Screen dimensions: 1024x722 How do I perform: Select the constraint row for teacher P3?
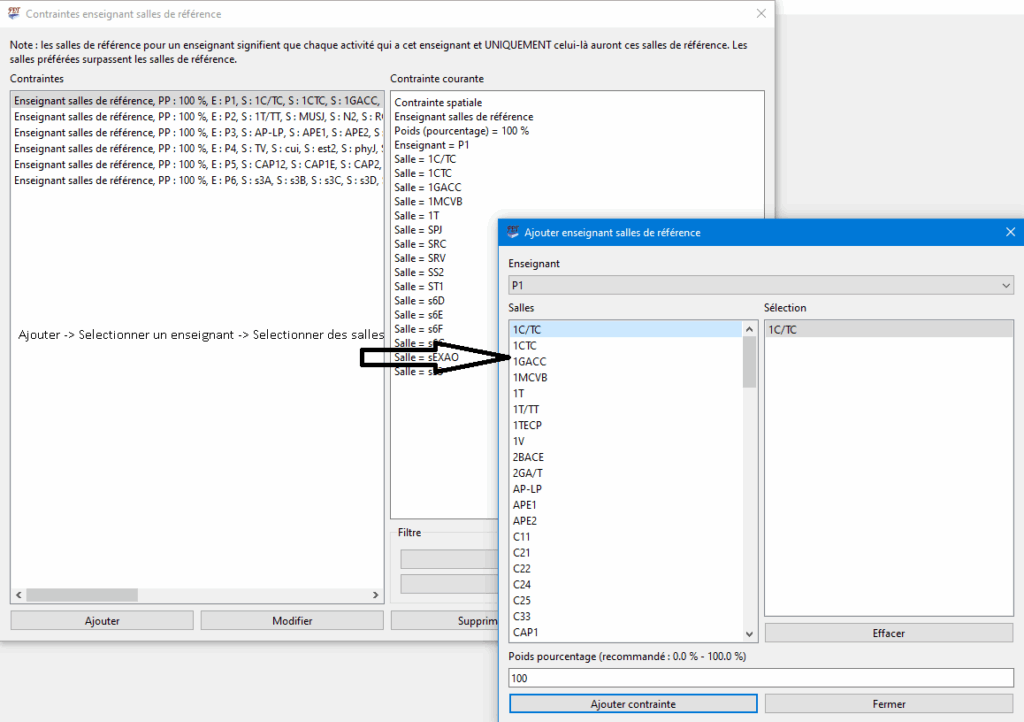click(x=196, y=132)
